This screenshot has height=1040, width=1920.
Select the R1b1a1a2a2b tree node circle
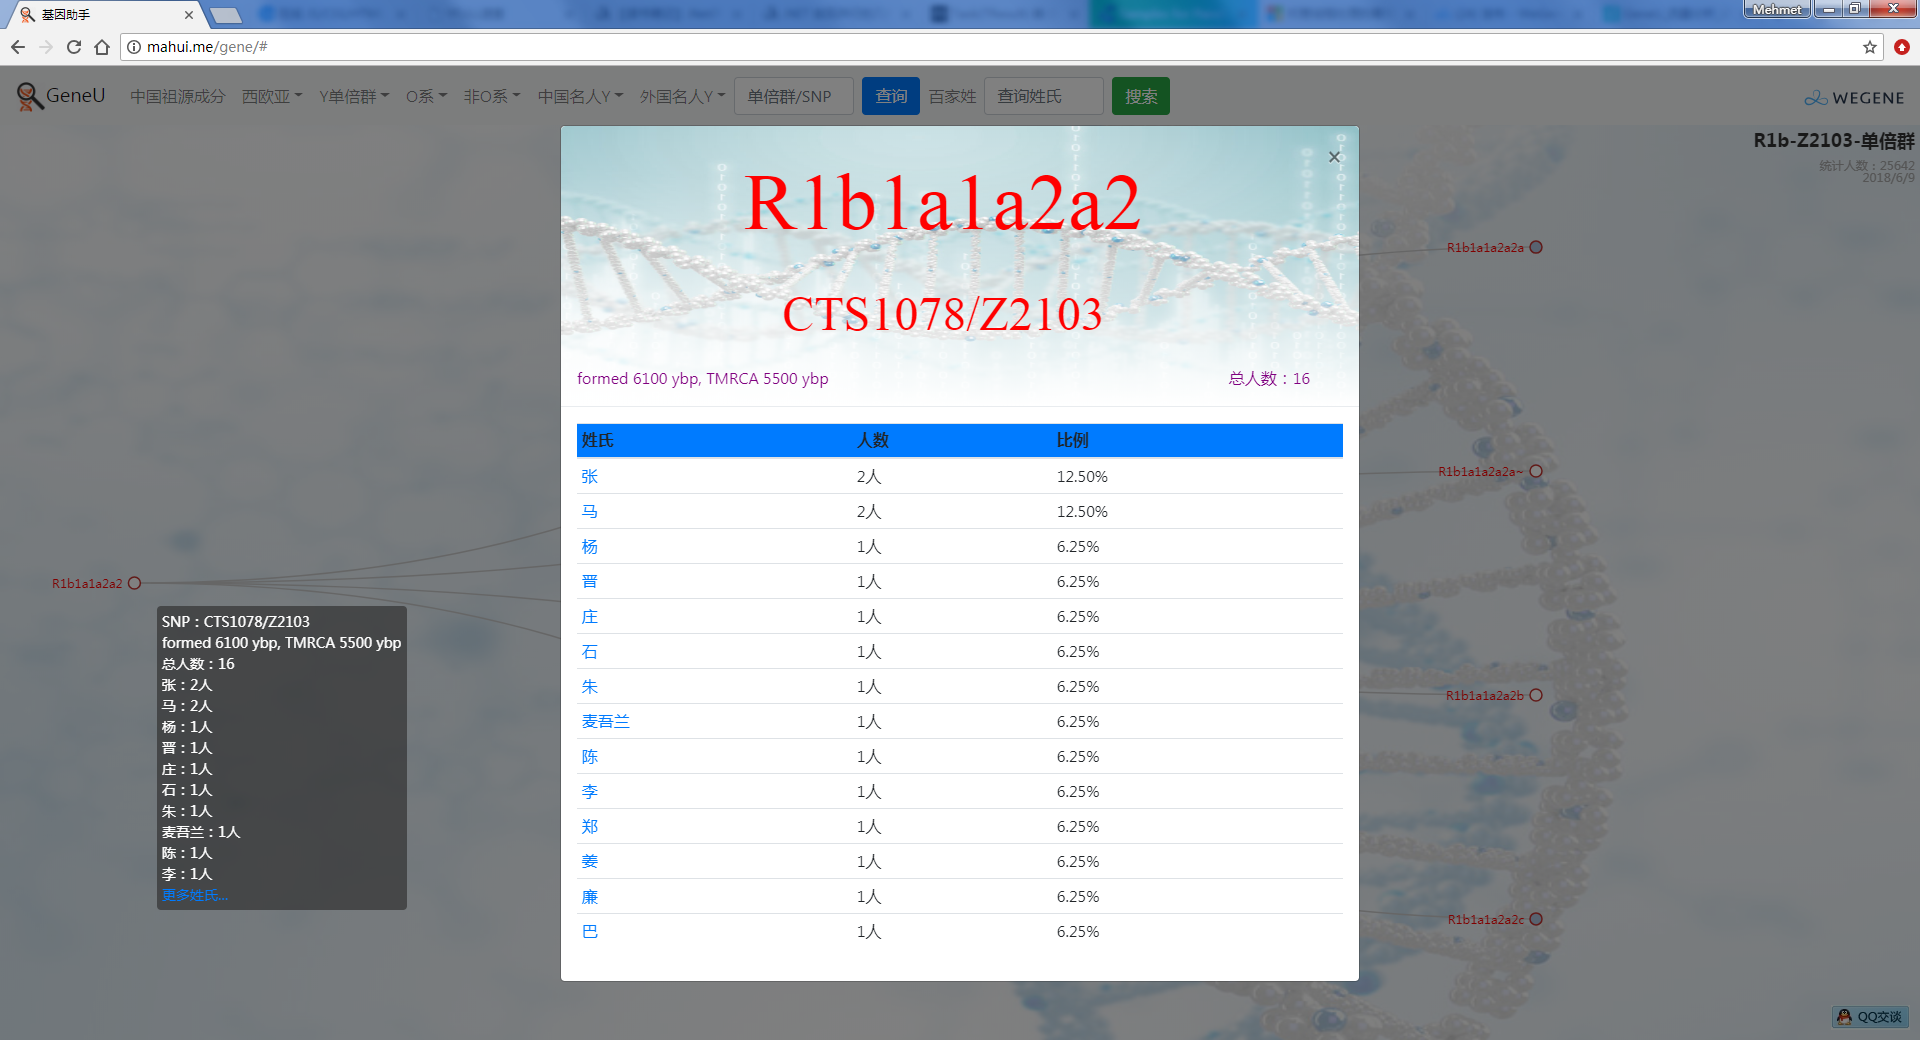[1536, 696]
